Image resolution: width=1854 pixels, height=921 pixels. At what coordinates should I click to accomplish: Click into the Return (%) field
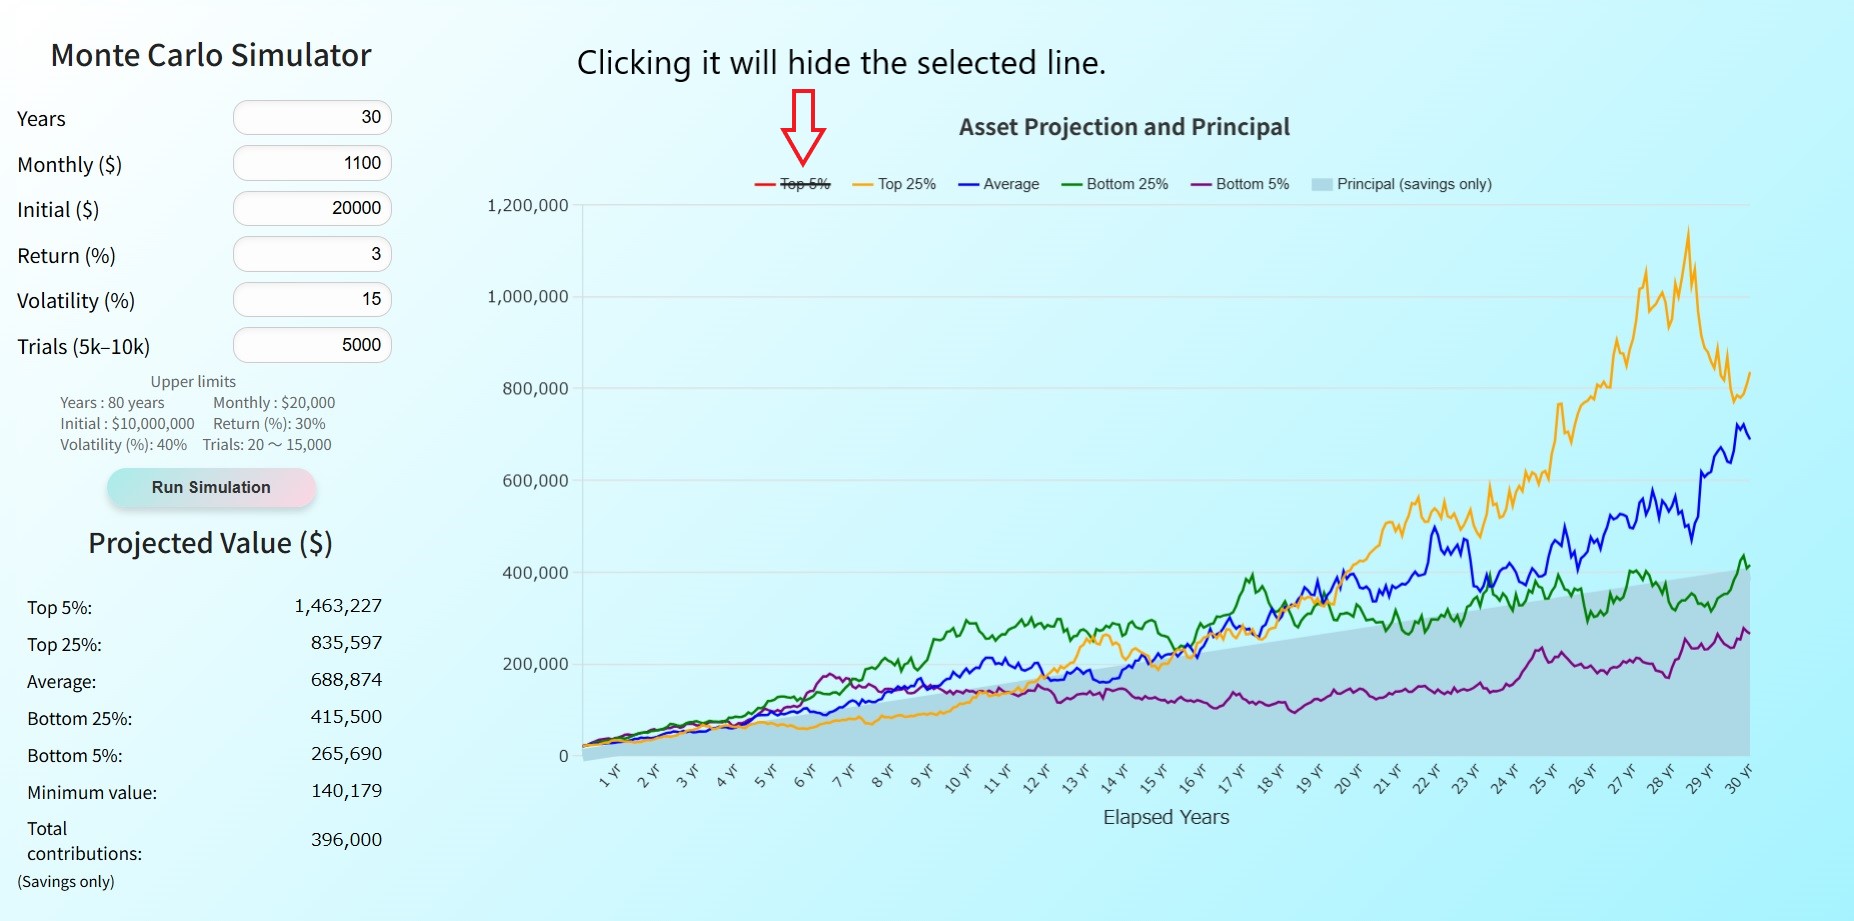312,254
